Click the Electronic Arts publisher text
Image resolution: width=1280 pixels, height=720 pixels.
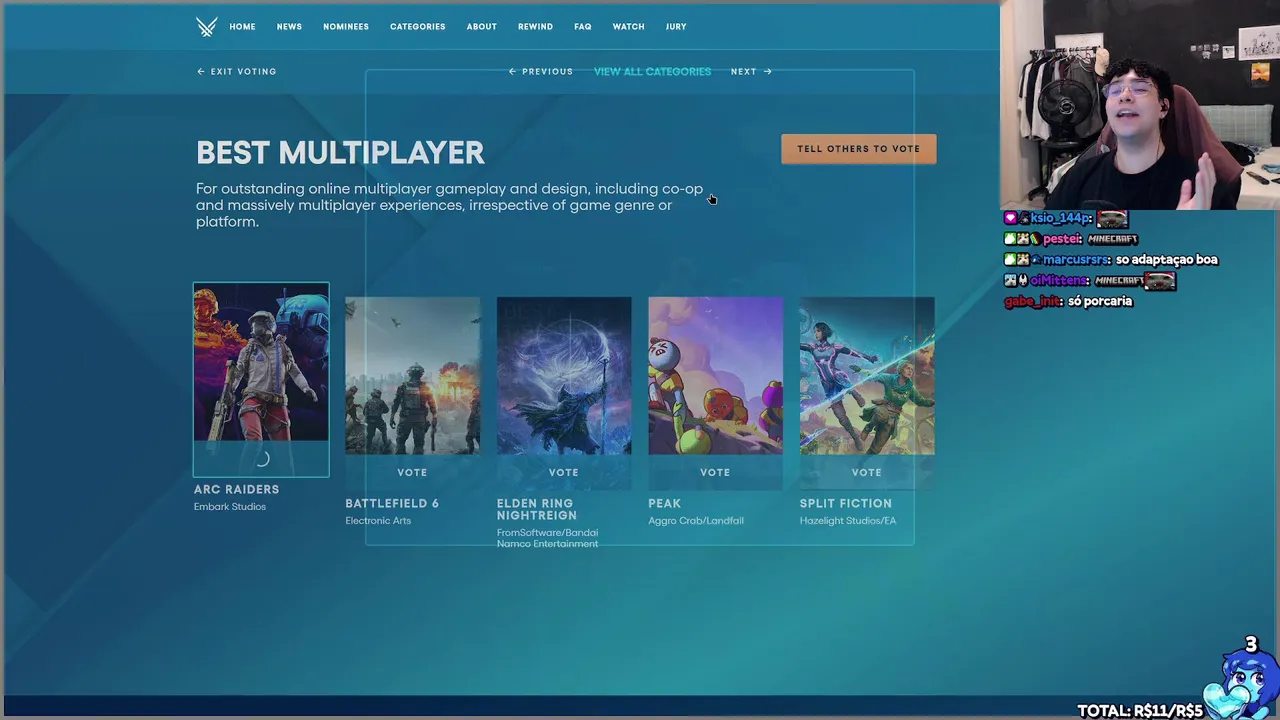[x=378, y=521]
